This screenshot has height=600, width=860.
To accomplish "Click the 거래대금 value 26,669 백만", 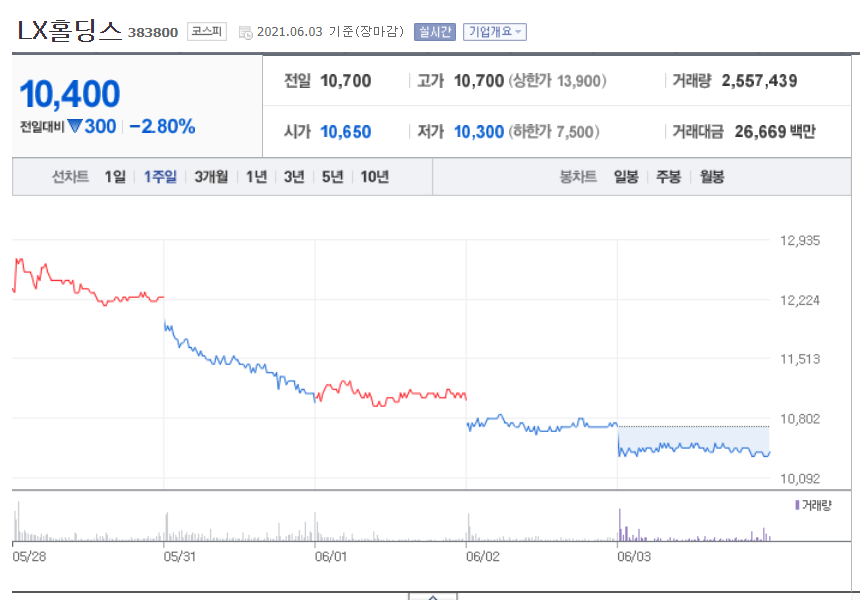I will (775, 132).
